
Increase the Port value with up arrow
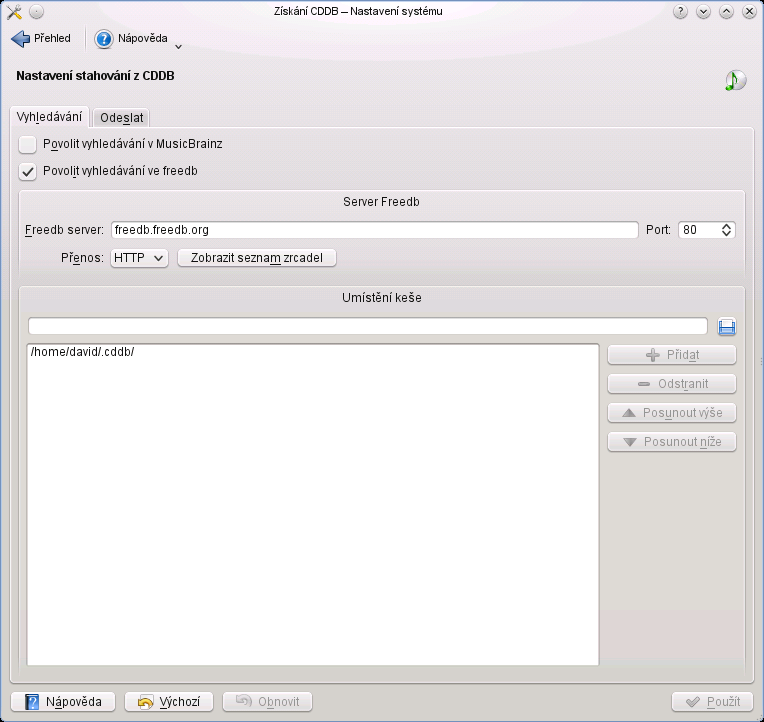pyautogui.click(x=726, y=226)
